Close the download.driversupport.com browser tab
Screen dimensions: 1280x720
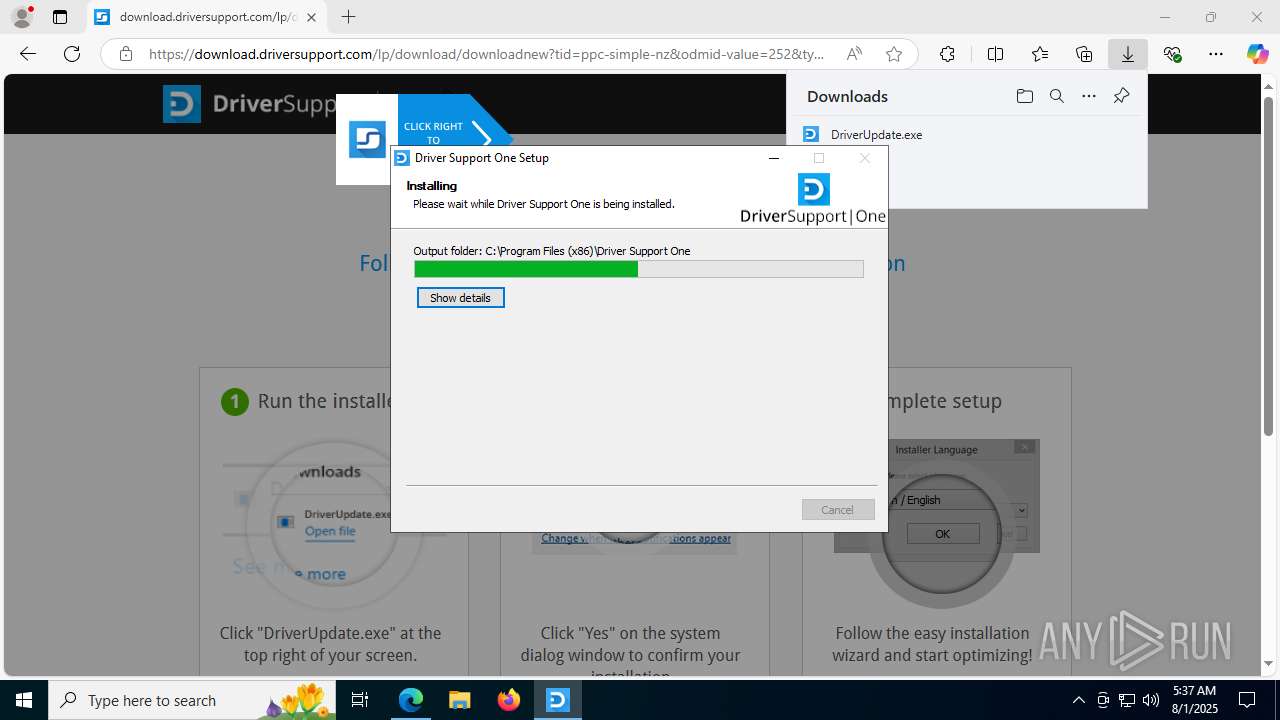point(311,17)
